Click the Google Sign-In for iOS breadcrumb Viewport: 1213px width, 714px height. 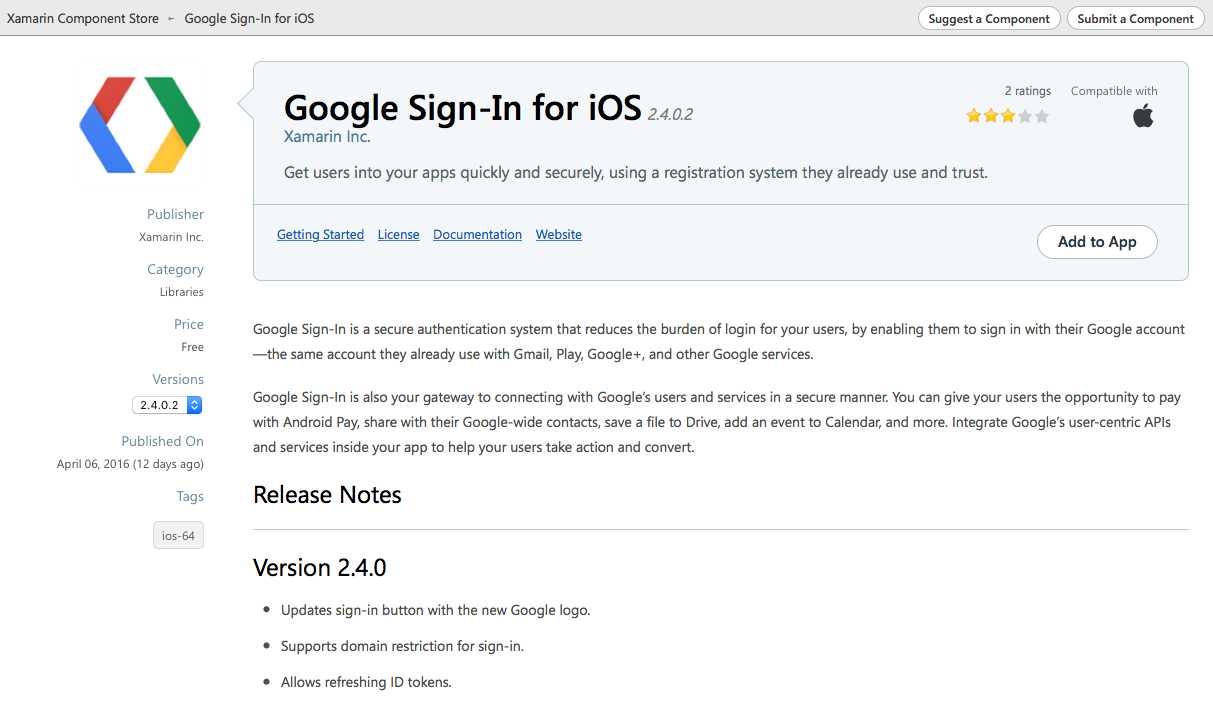click(x=249, y=18)
